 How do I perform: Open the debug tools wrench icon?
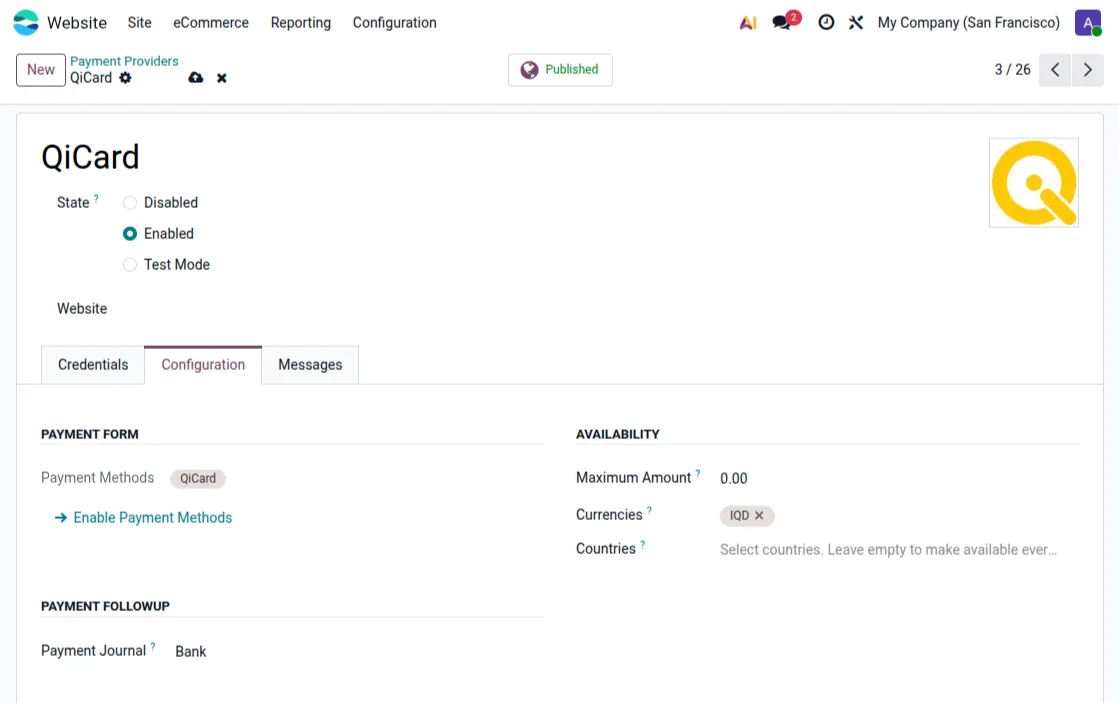pyautogui.click(x=856, y=23)
